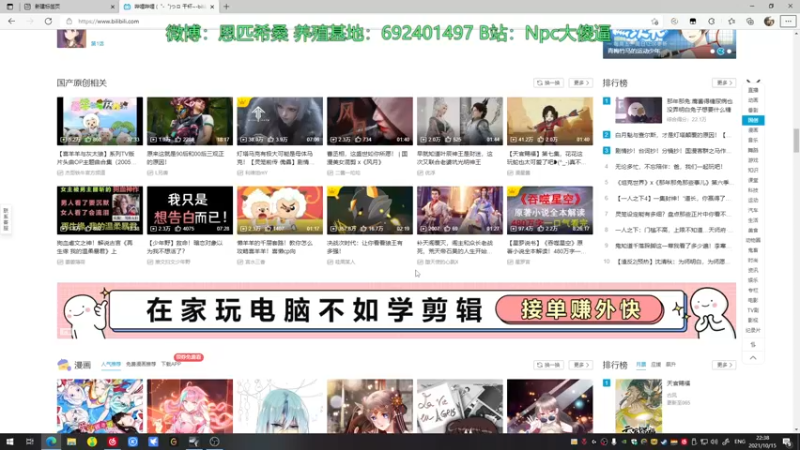The height and width of the screenshot is (450, 800).
Task: Open the 喜羊羊与灰太狼 video thumbnail
Action: [100, 121]
